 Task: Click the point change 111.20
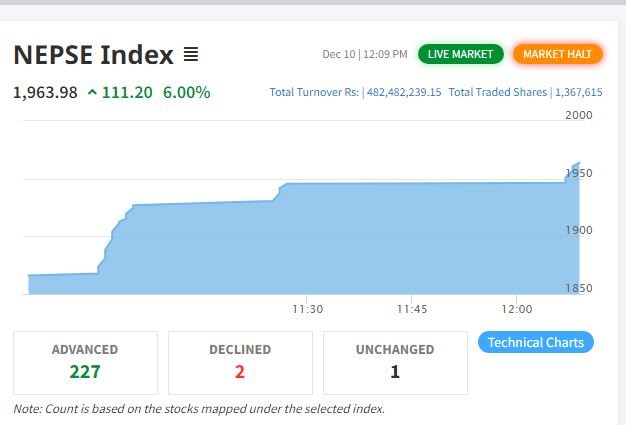127,93
